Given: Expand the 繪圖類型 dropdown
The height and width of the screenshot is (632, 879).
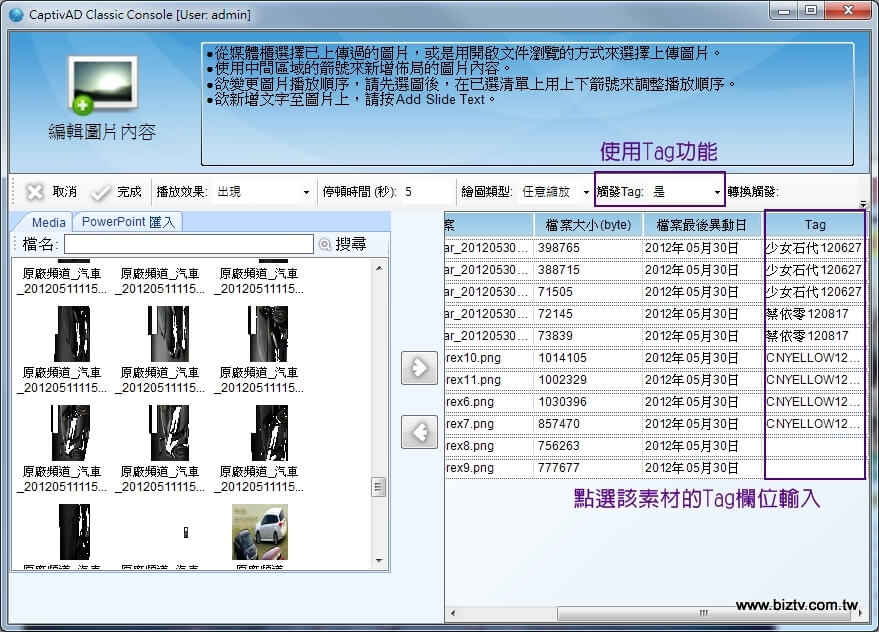Looking at the screenshot, I should pos(585,192).
